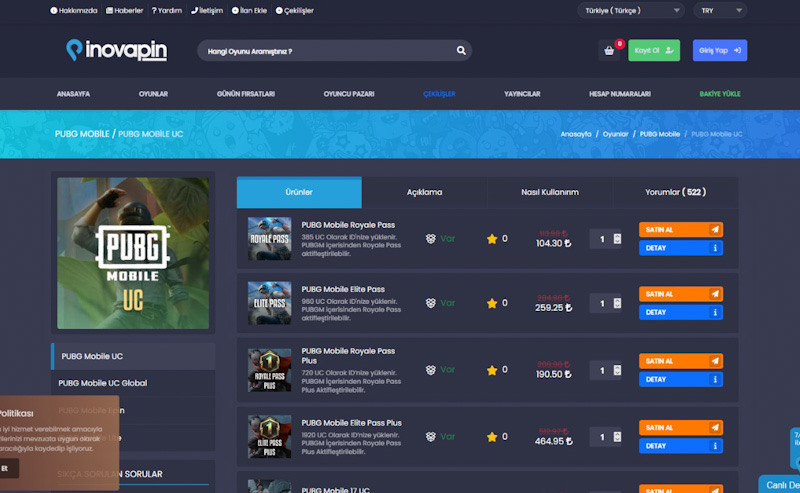Click quantity stepper for Elite Pass 259.25

(x=617, y=303)
